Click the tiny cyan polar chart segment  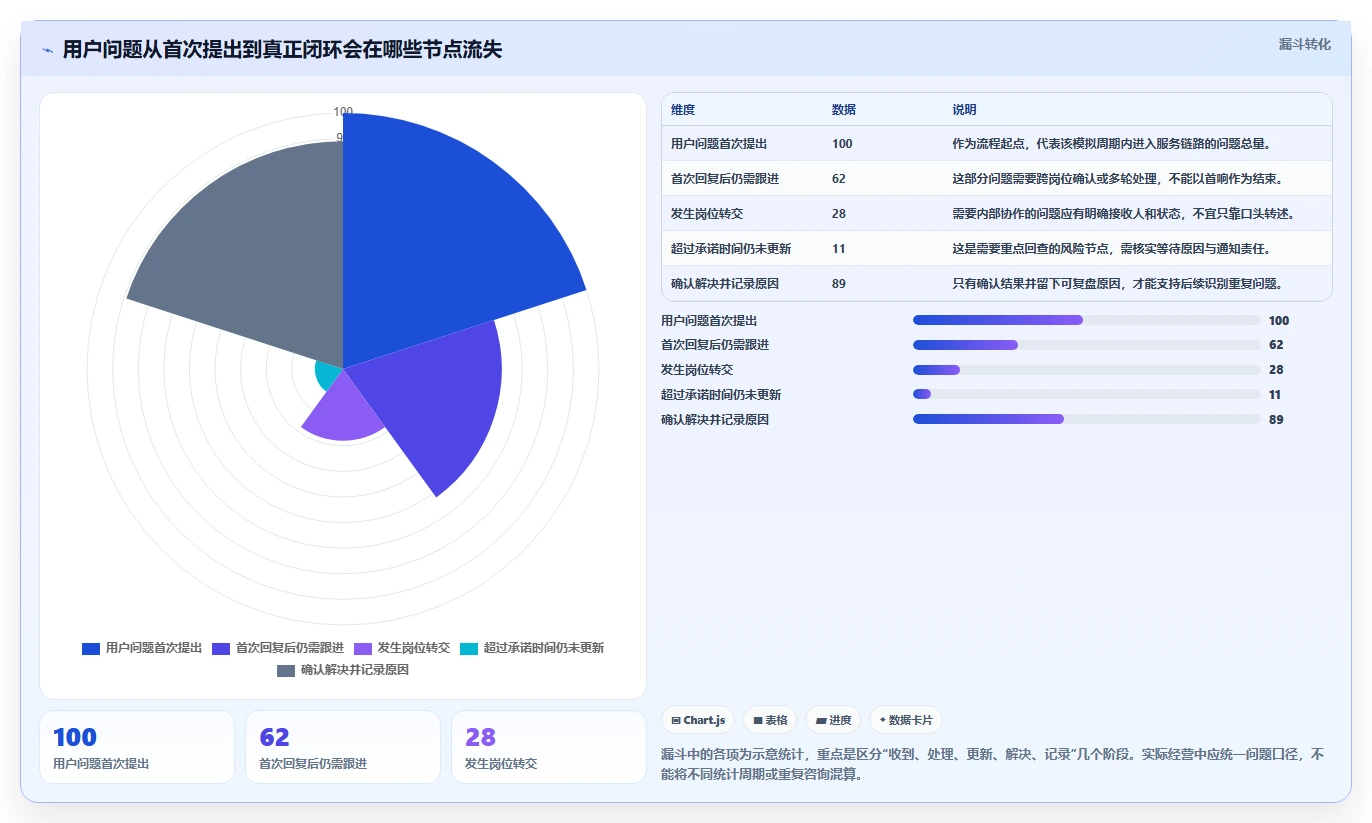(x=328, y=375)
